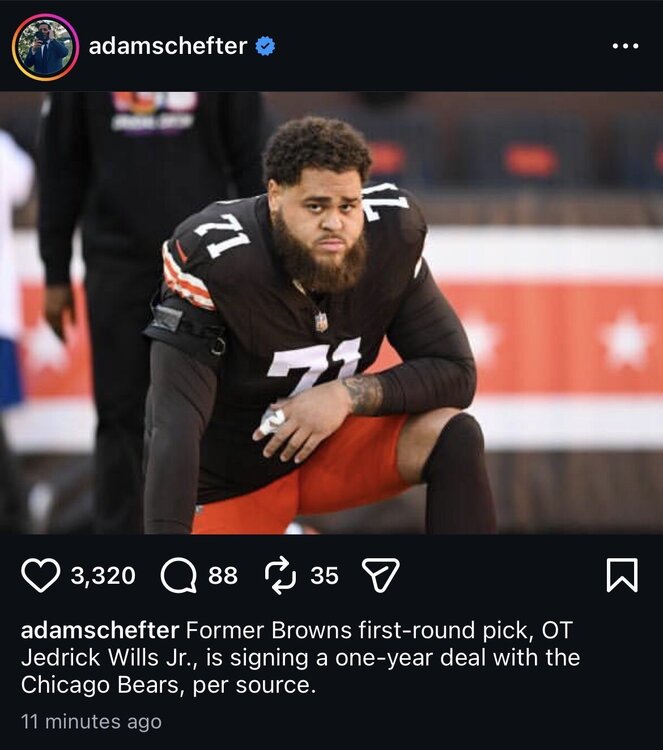
Task: Open the adamschefter profile from the header username
Action: 168,46
